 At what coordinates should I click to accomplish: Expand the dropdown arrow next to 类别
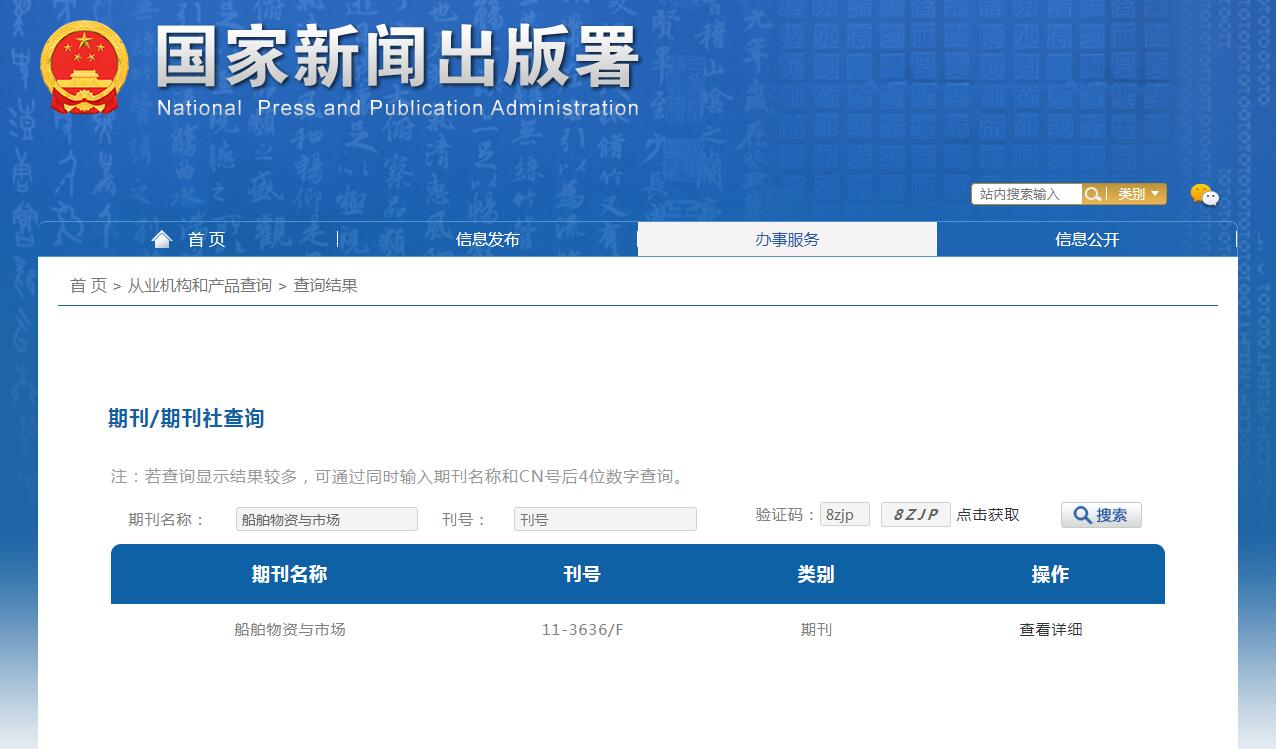point(1156,194)
